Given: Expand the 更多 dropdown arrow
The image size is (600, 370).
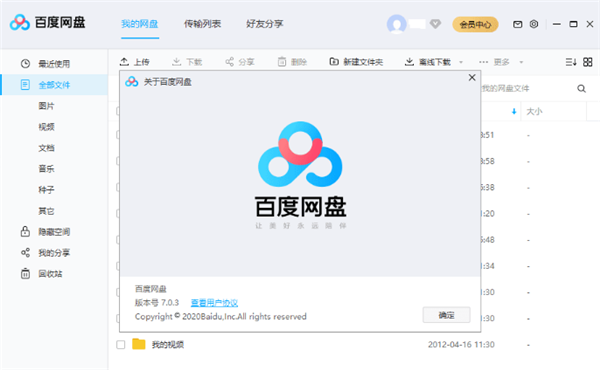Looking at the screenshot, I should coord(521,62).
